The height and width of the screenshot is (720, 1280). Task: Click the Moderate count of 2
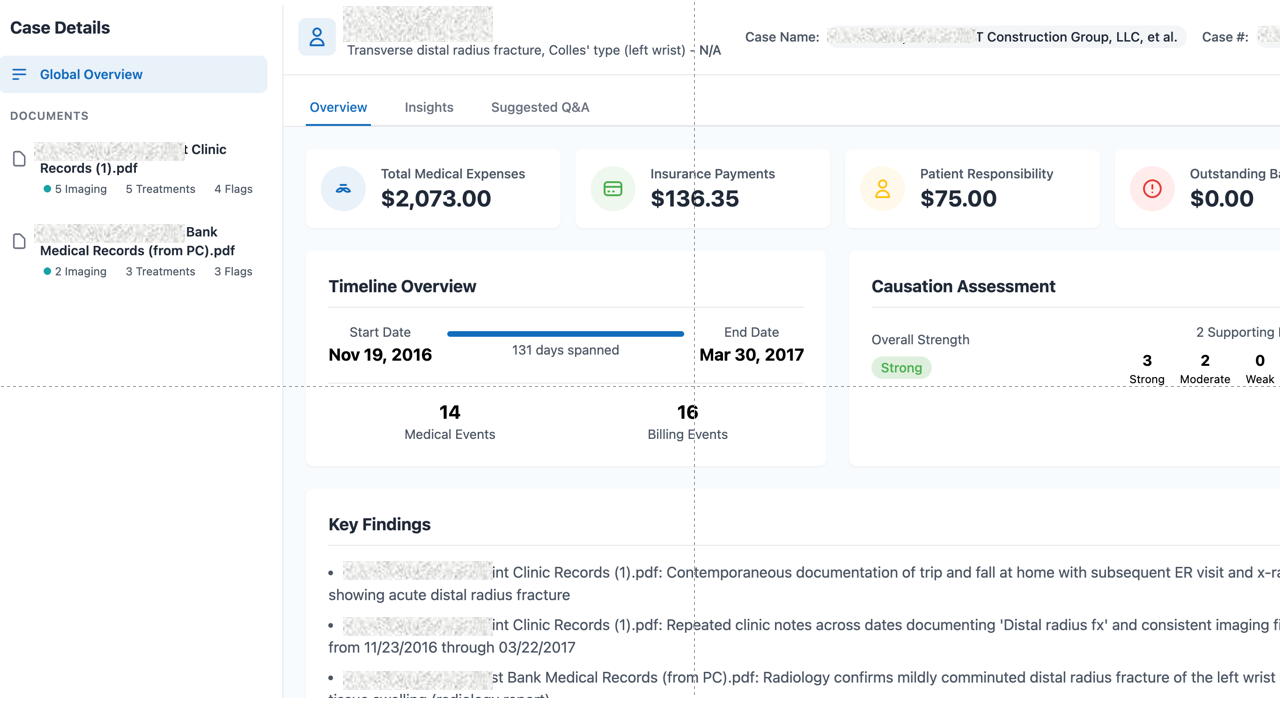coord(1205,361)
